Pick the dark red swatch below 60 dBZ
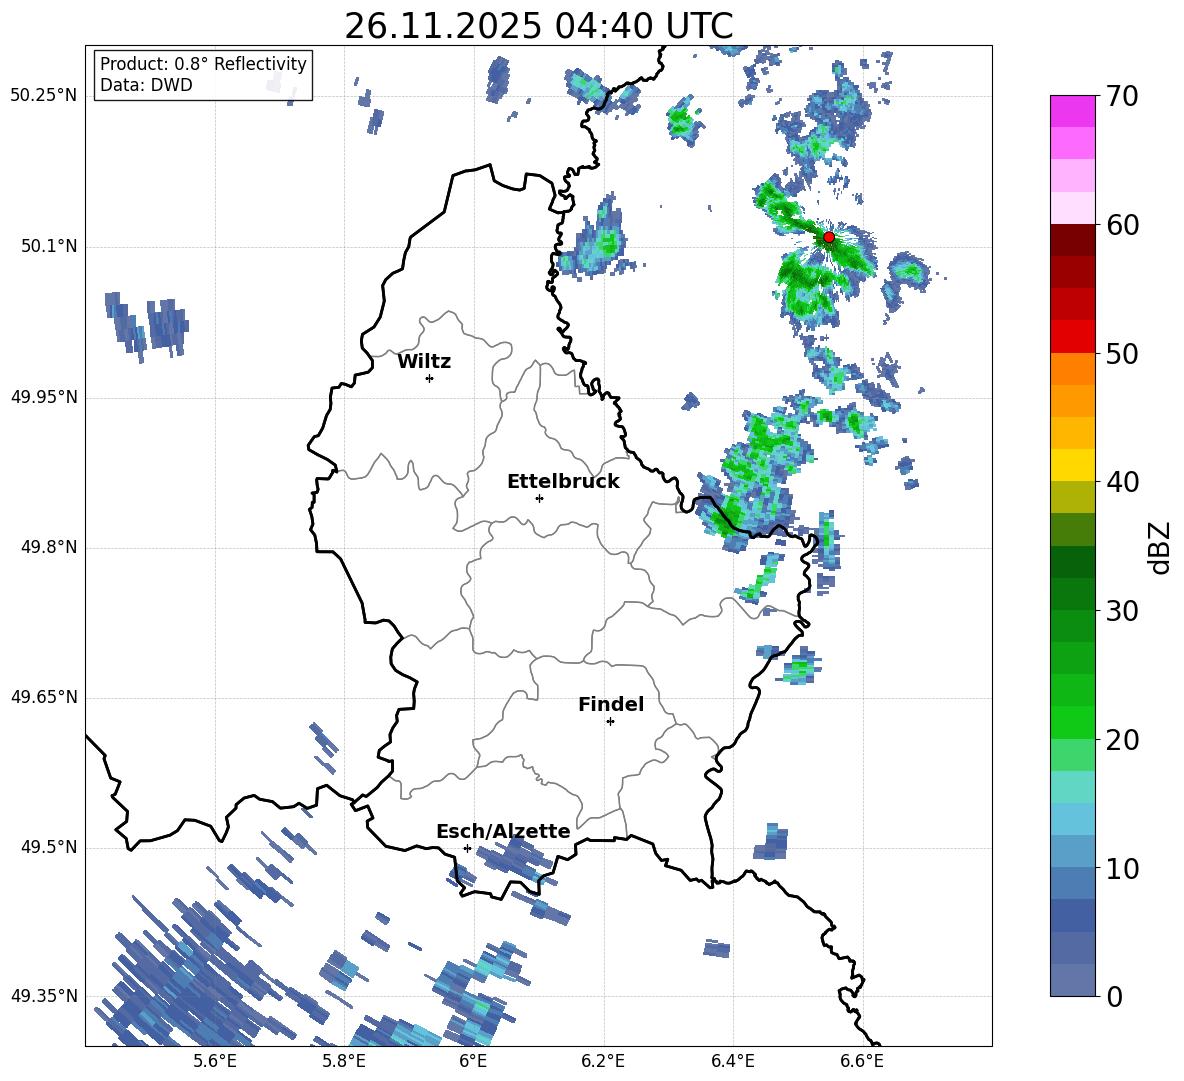This screenshot has height=1081, width=1184. [1072, 239]
